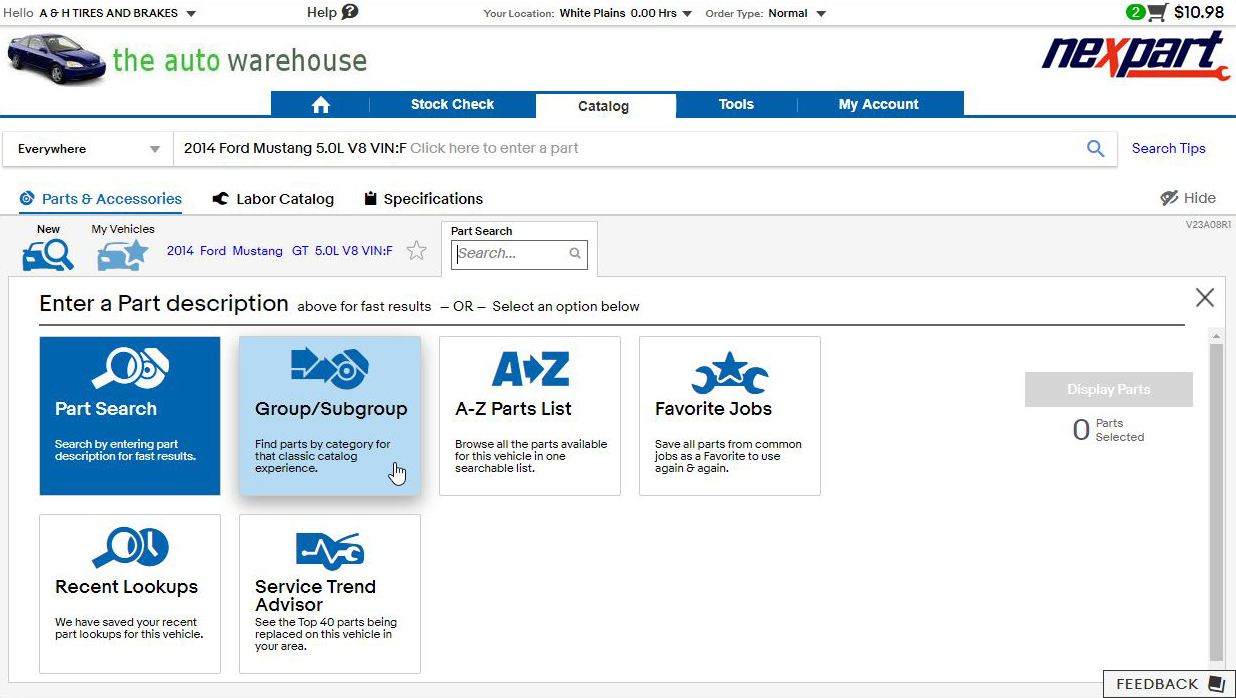The height and width of the screenshot is (698, 1236).
Task: Select the Specifications tab
Action: tap(423, 199)
